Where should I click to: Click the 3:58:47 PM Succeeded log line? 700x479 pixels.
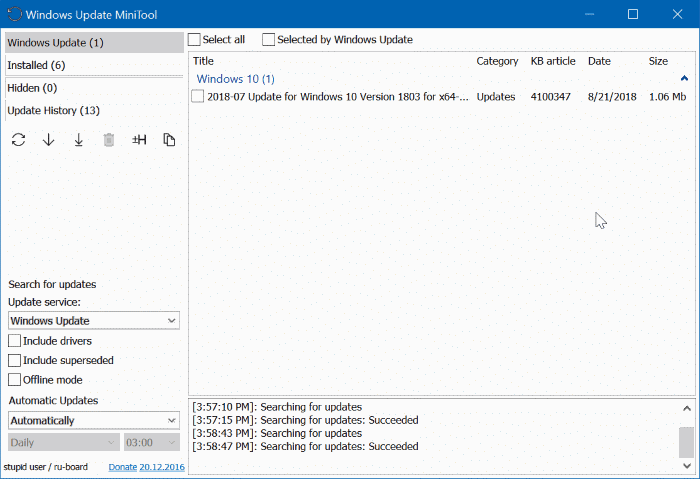305,446
